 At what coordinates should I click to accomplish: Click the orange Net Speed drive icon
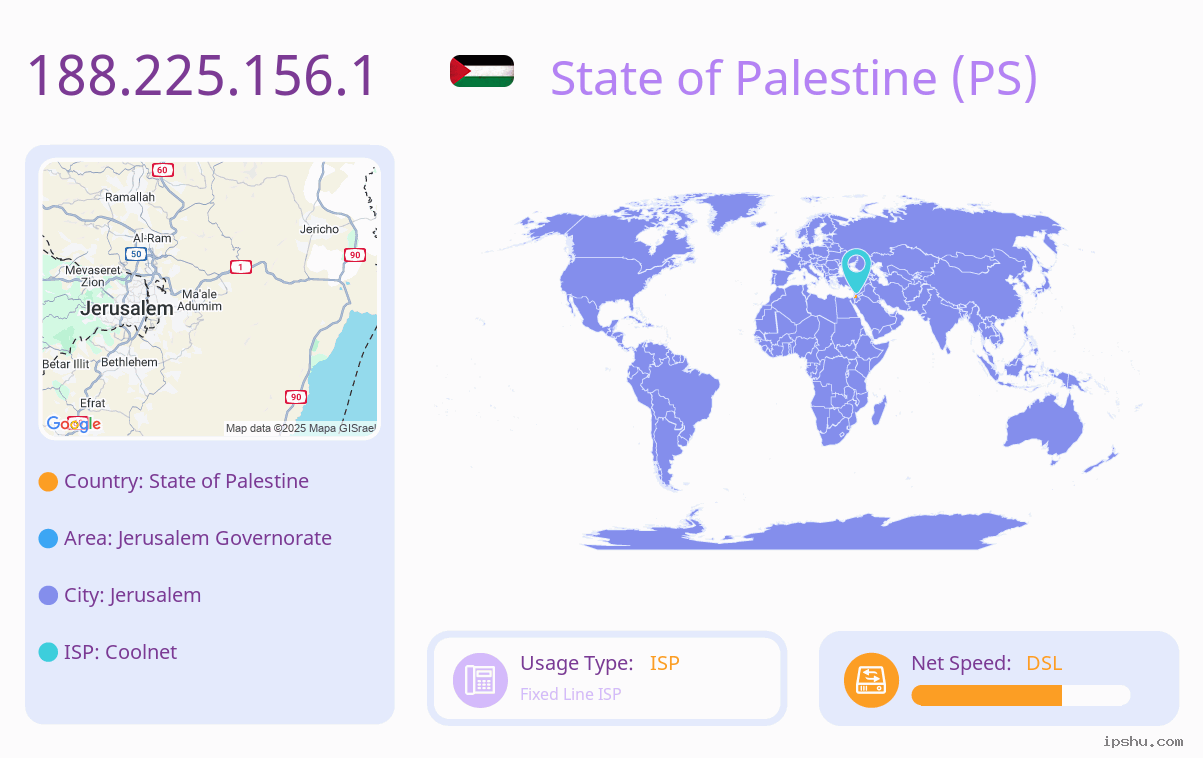tap(871, 680)
